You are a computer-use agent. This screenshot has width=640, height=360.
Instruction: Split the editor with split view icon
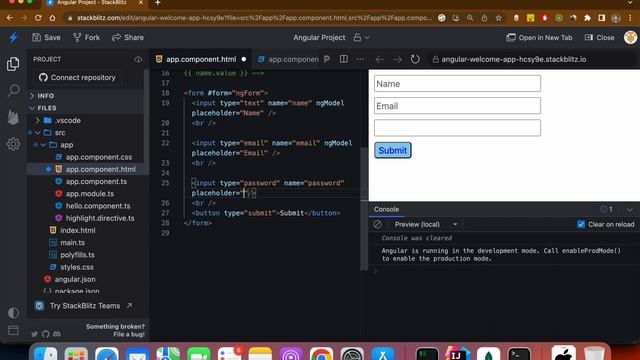point(344,60)
